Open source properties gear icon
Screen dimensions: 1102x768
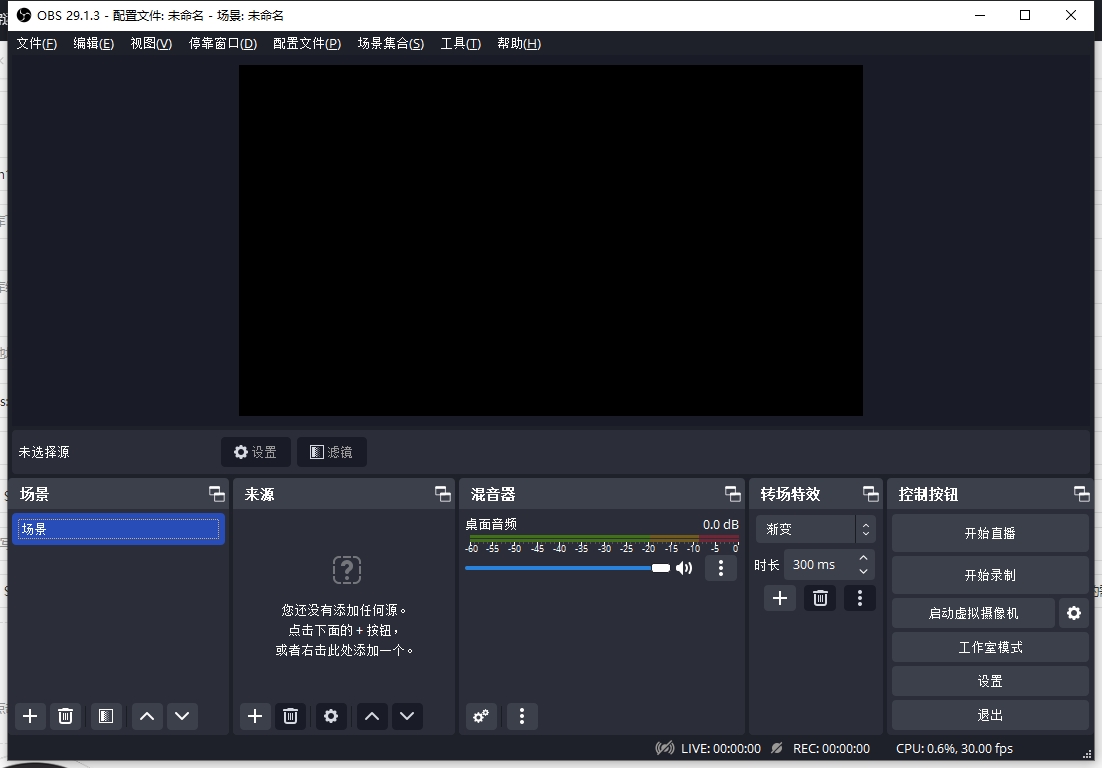[x=331, y=716]
